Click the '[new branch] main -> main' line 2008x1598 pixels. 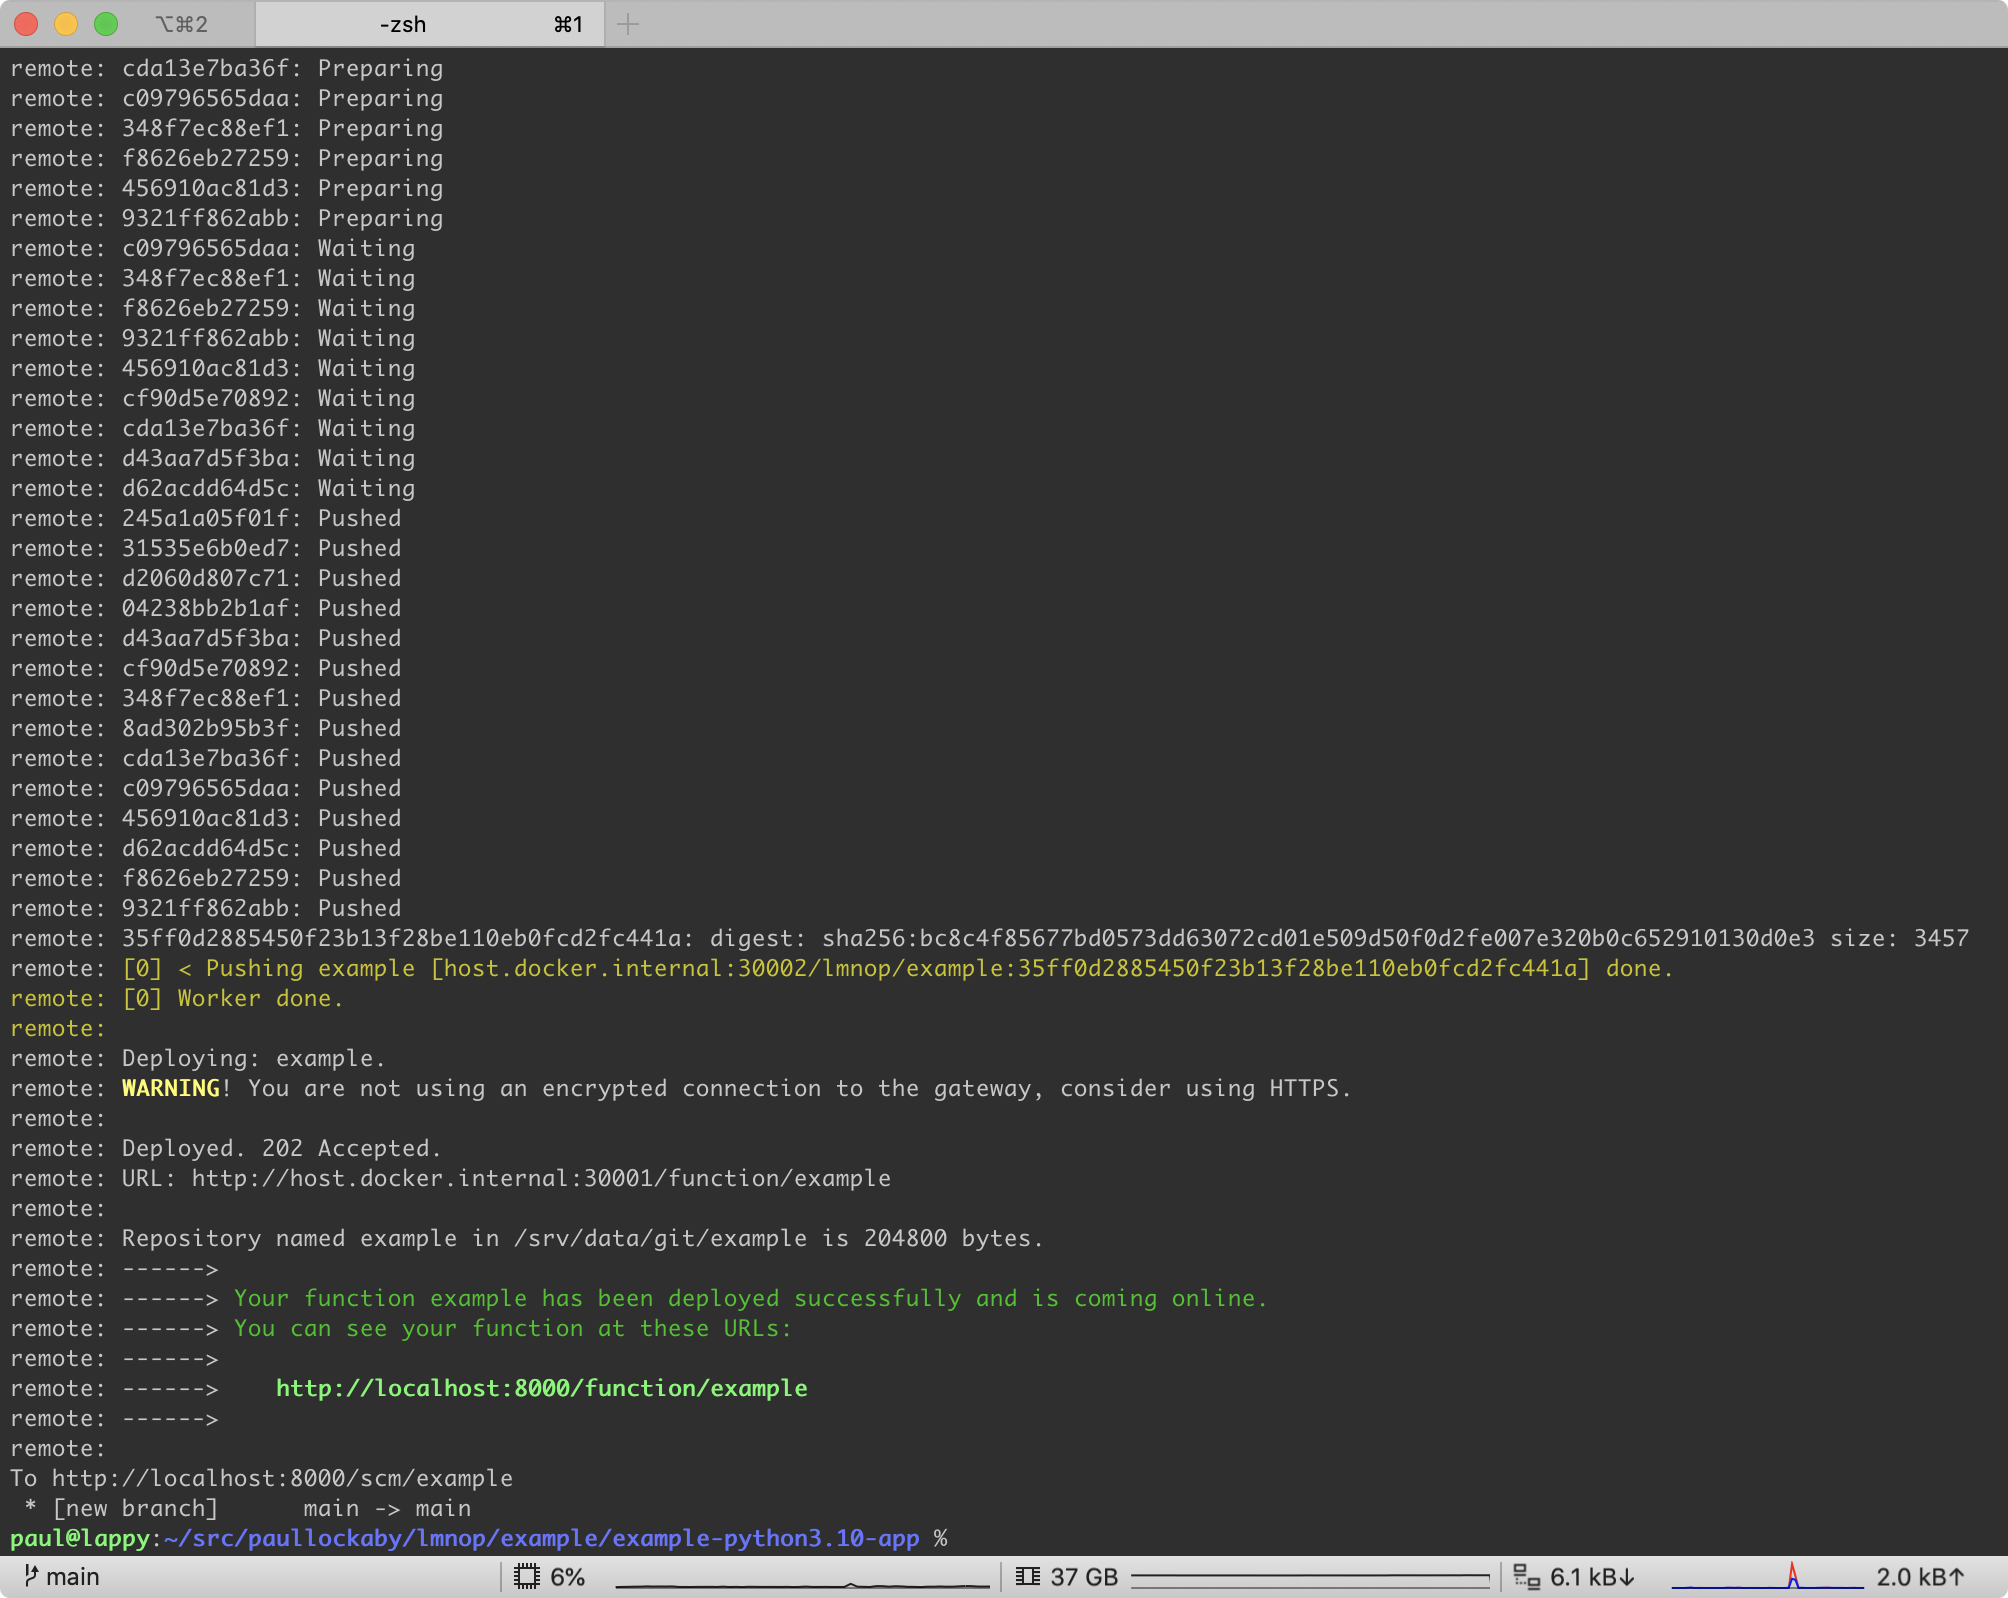tap(248, 1508)
